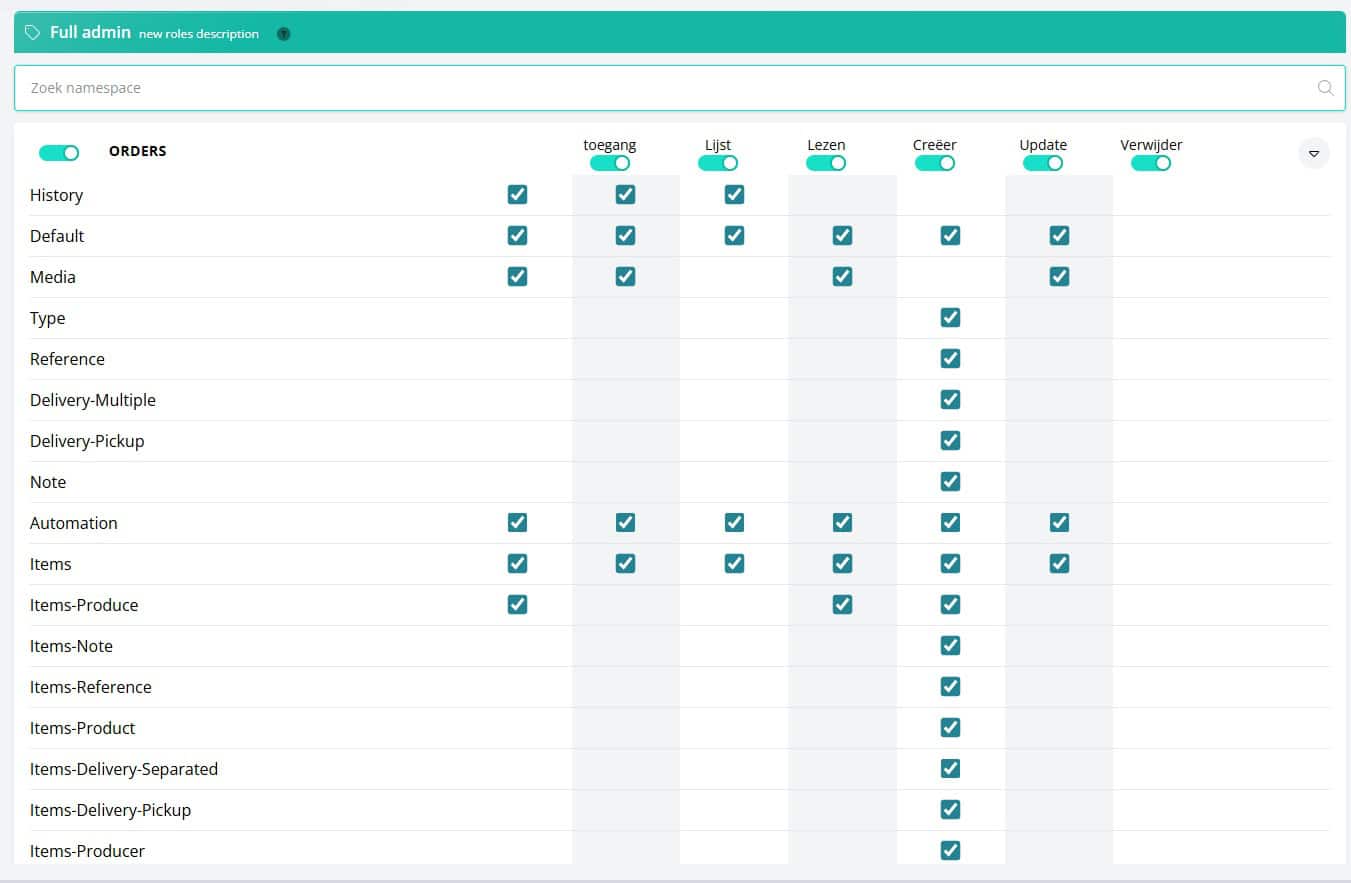This screenshot has width=1351, height=883.
Task: Toggle the Update column switch
Action: click(1043, 162)
